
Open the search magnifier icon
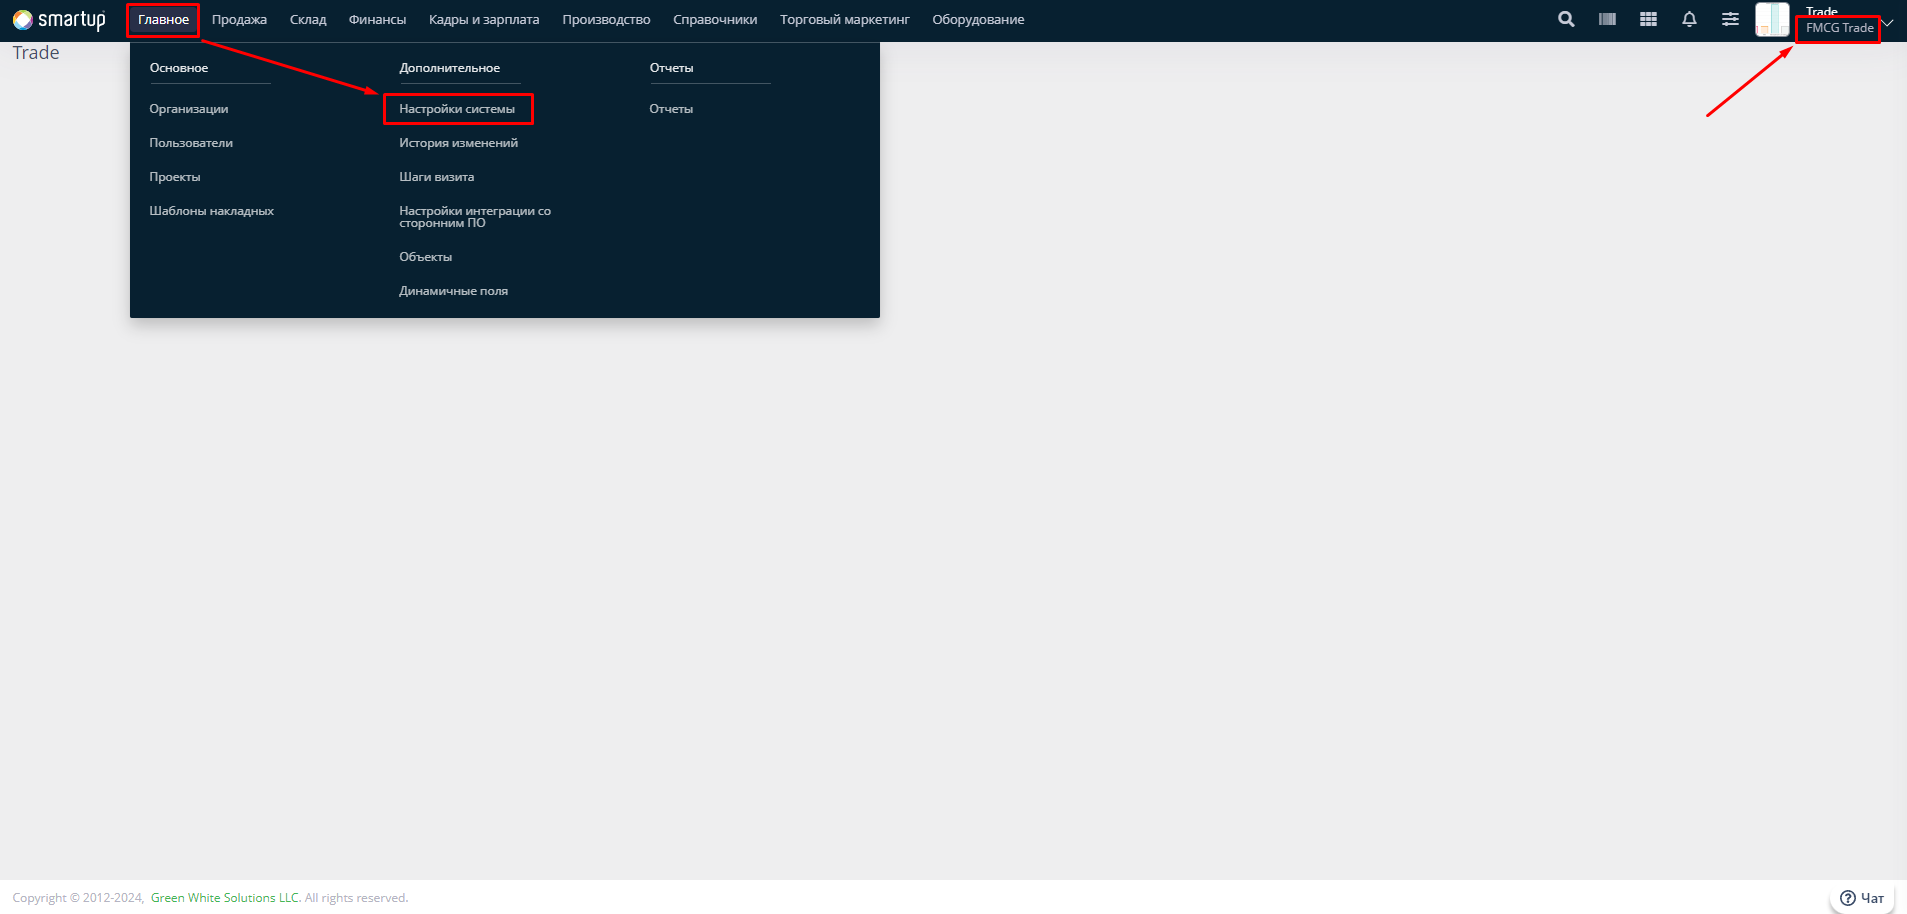(x=1566, y=19)
